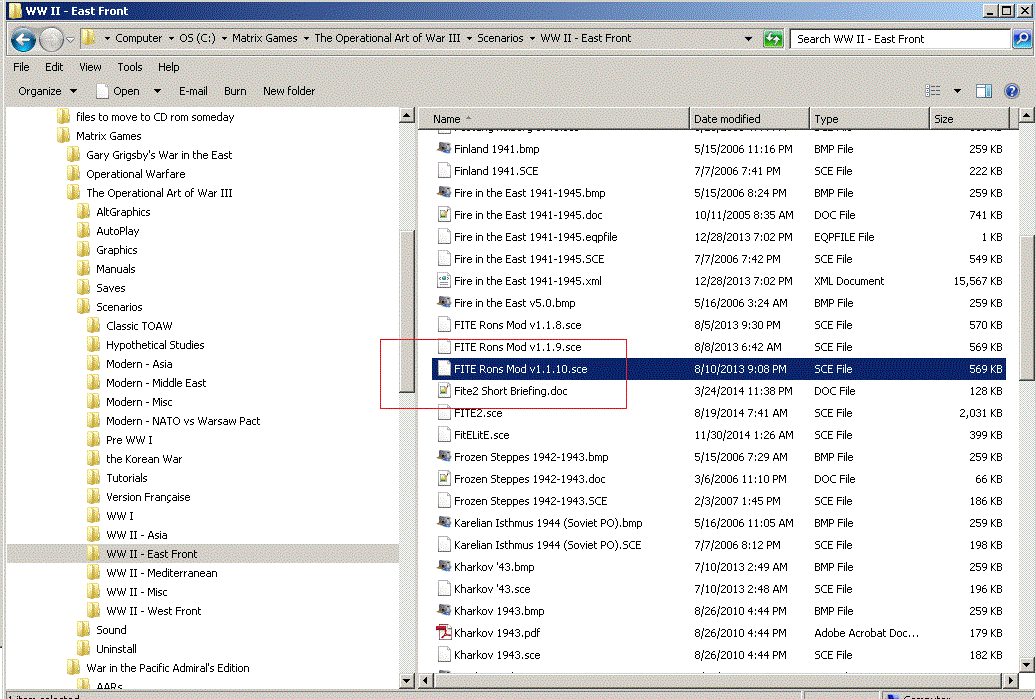Open the Organize dropdown menu

point(47,91)
